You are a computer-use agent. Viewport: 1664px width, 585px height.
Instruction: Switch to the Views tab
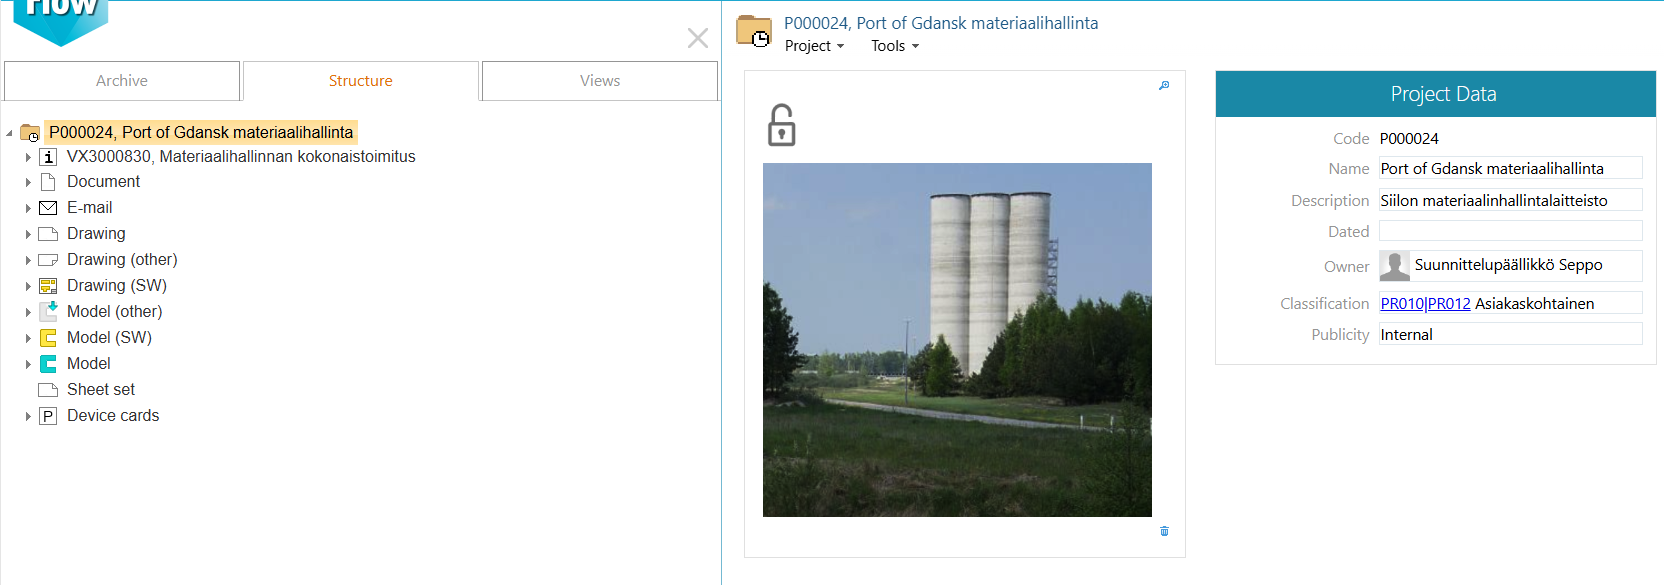[x=600, y=81]
